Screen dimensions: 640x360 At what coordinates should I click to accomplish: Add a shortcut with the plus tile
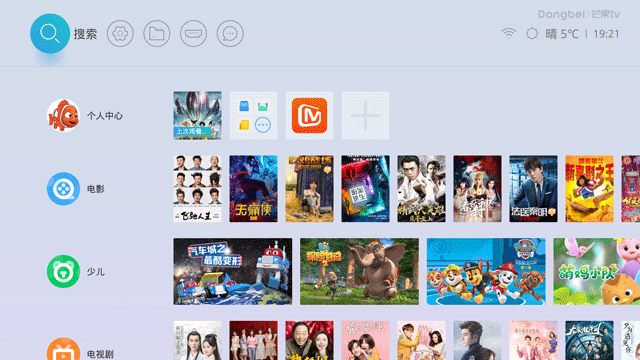click(x=365, y=116)
